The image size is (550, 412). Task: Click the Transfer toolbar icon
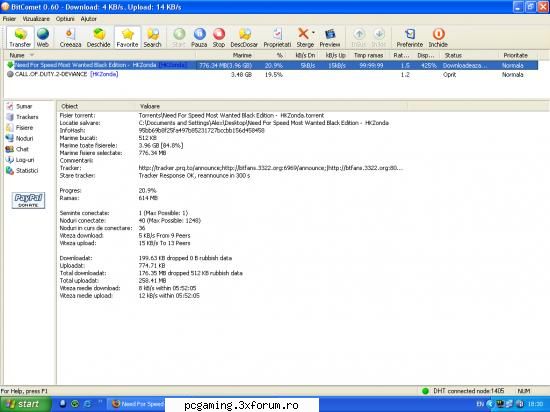click(20, 38)
